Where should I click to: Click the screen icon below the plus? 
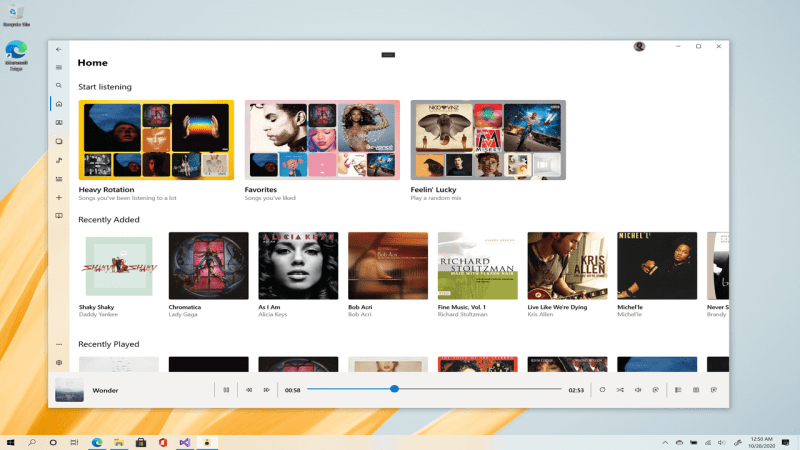coord(59,216)
